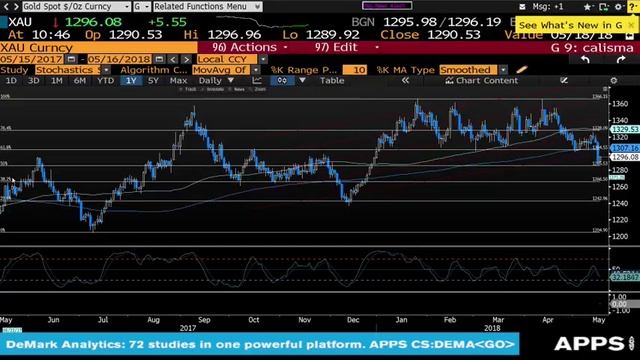640x360 pixels.
Task: Open the See What's New in G tip
Action: coord(570,25)
